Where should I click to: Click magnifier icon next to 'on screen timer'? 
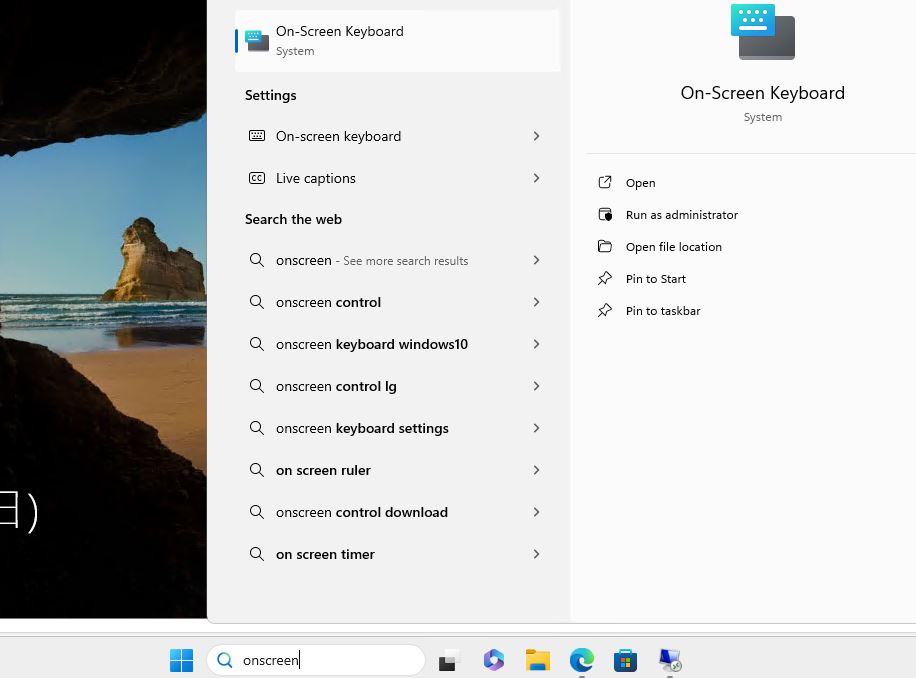click(257, 554)
